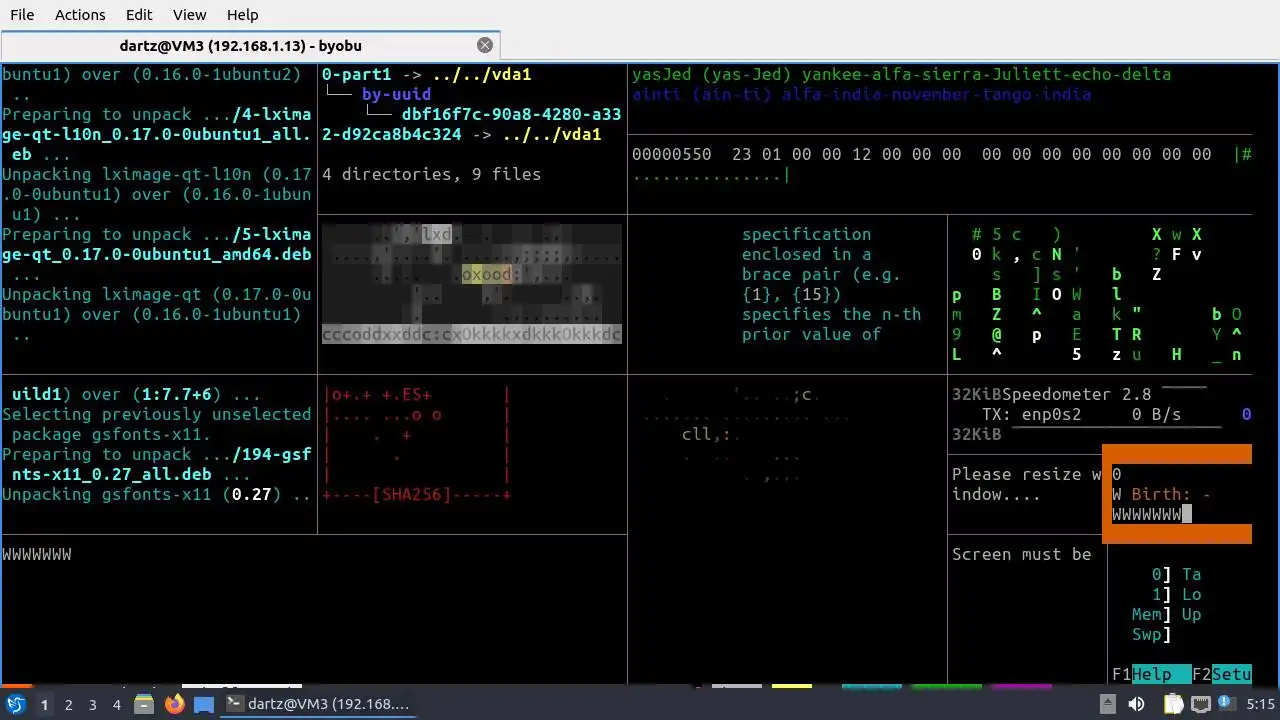
Task: Open the File menu
Action: (x=22, y=15)
